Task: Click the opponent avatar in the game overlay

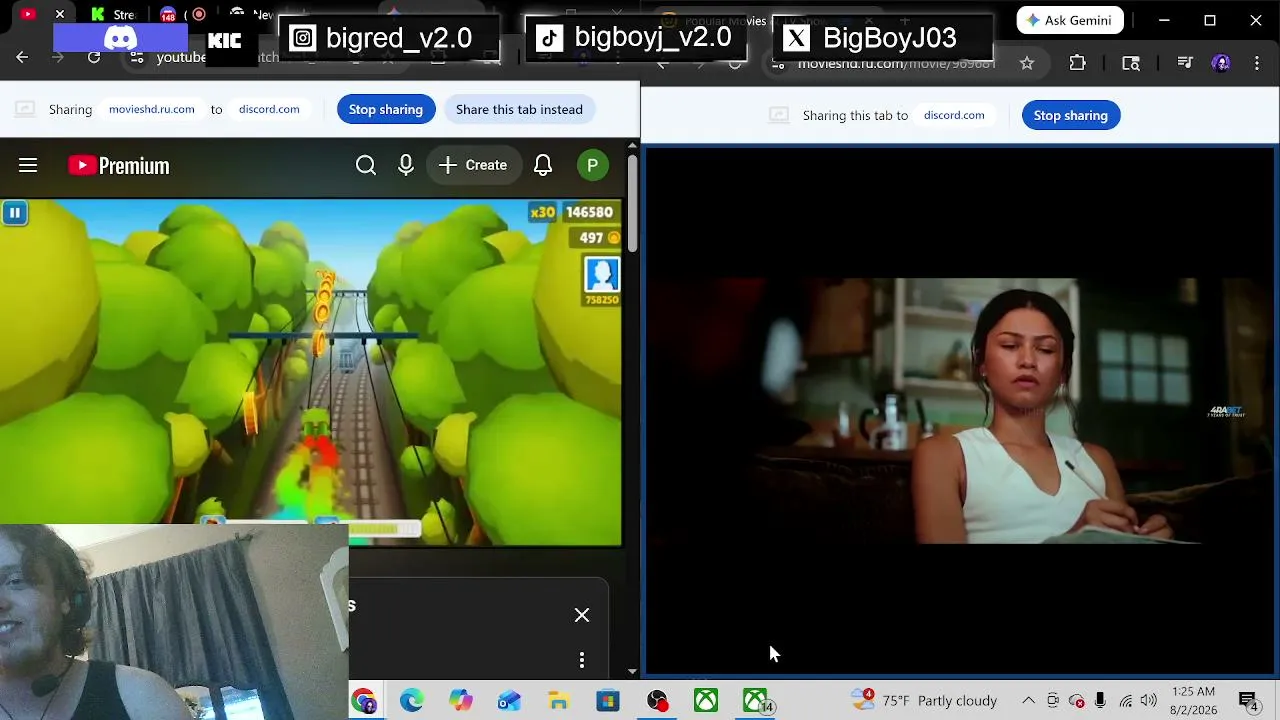Action: click(x=602, y=275)
